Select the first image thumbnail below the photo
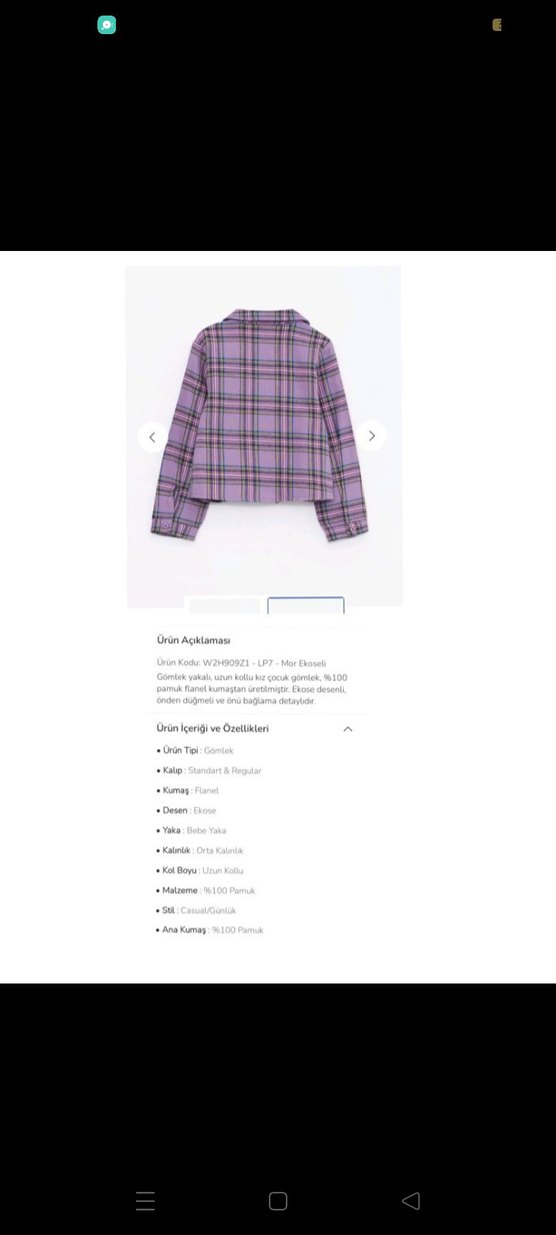556x1235 pixels. pyautogui.click(x=225, y=605)
